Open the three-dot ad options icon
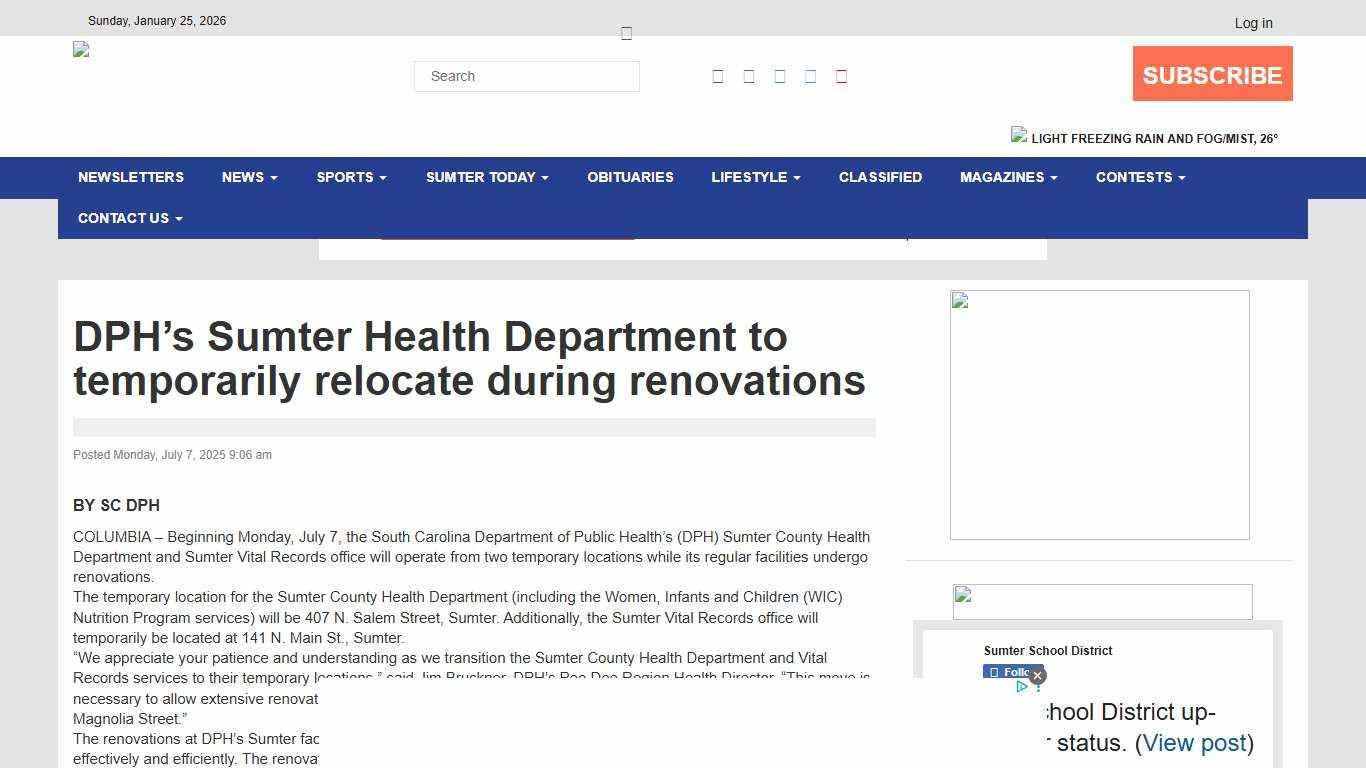Viewport: 1366px width, 768px height. pos(1038,688)
